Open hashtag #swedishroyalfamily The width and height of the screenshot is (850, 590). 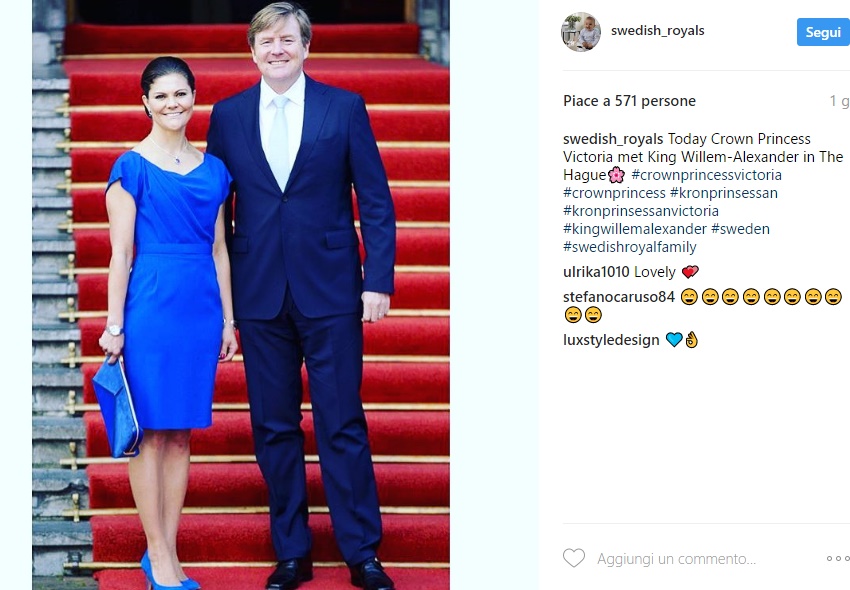(x=630, y=247)
